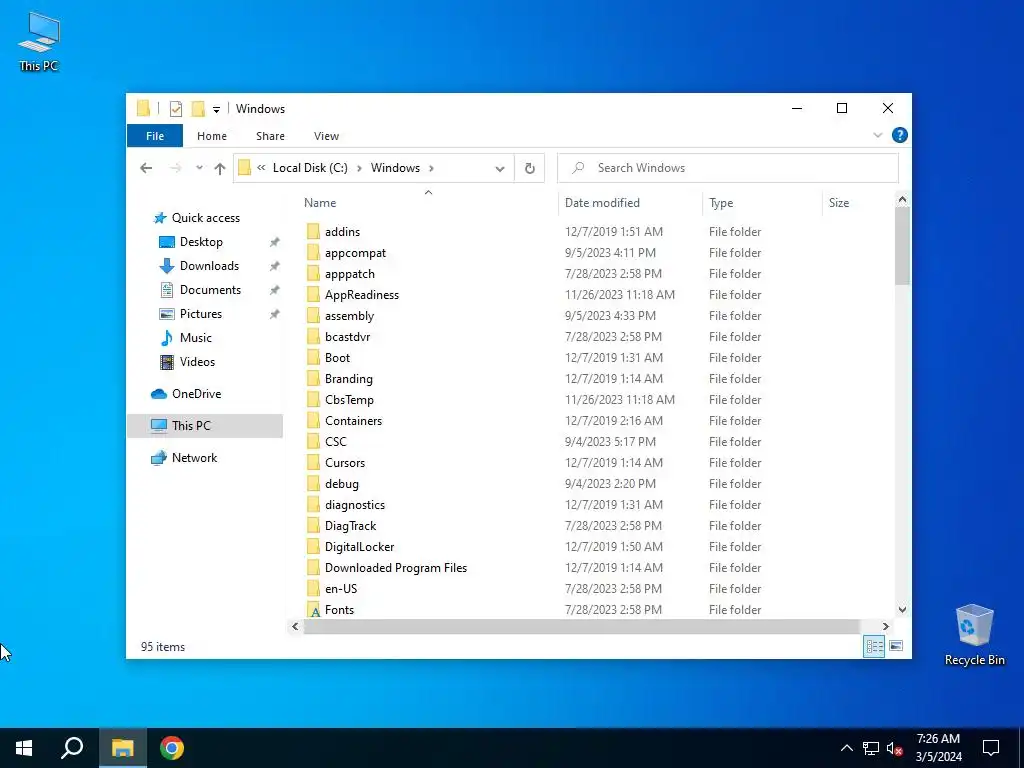The image size is (1024, 768).
Task: Select the Branding folder
Action: (349, 379)
